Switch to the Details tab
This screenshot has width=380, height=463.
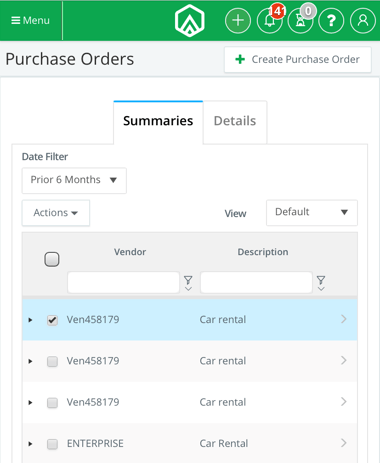[x=235, y=121]
